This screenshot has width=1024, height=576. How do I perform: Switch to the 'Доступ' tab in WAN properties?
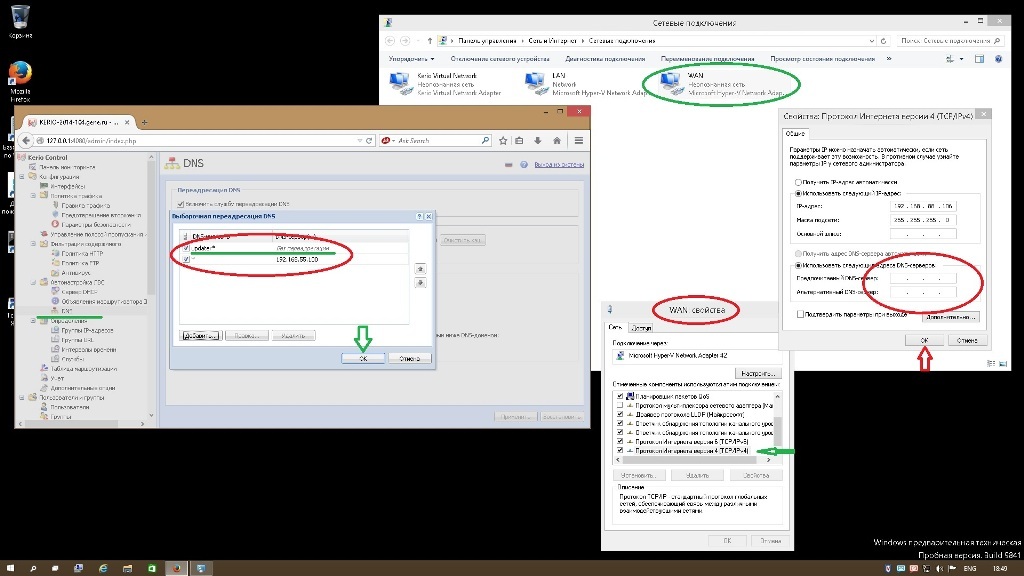641,327
